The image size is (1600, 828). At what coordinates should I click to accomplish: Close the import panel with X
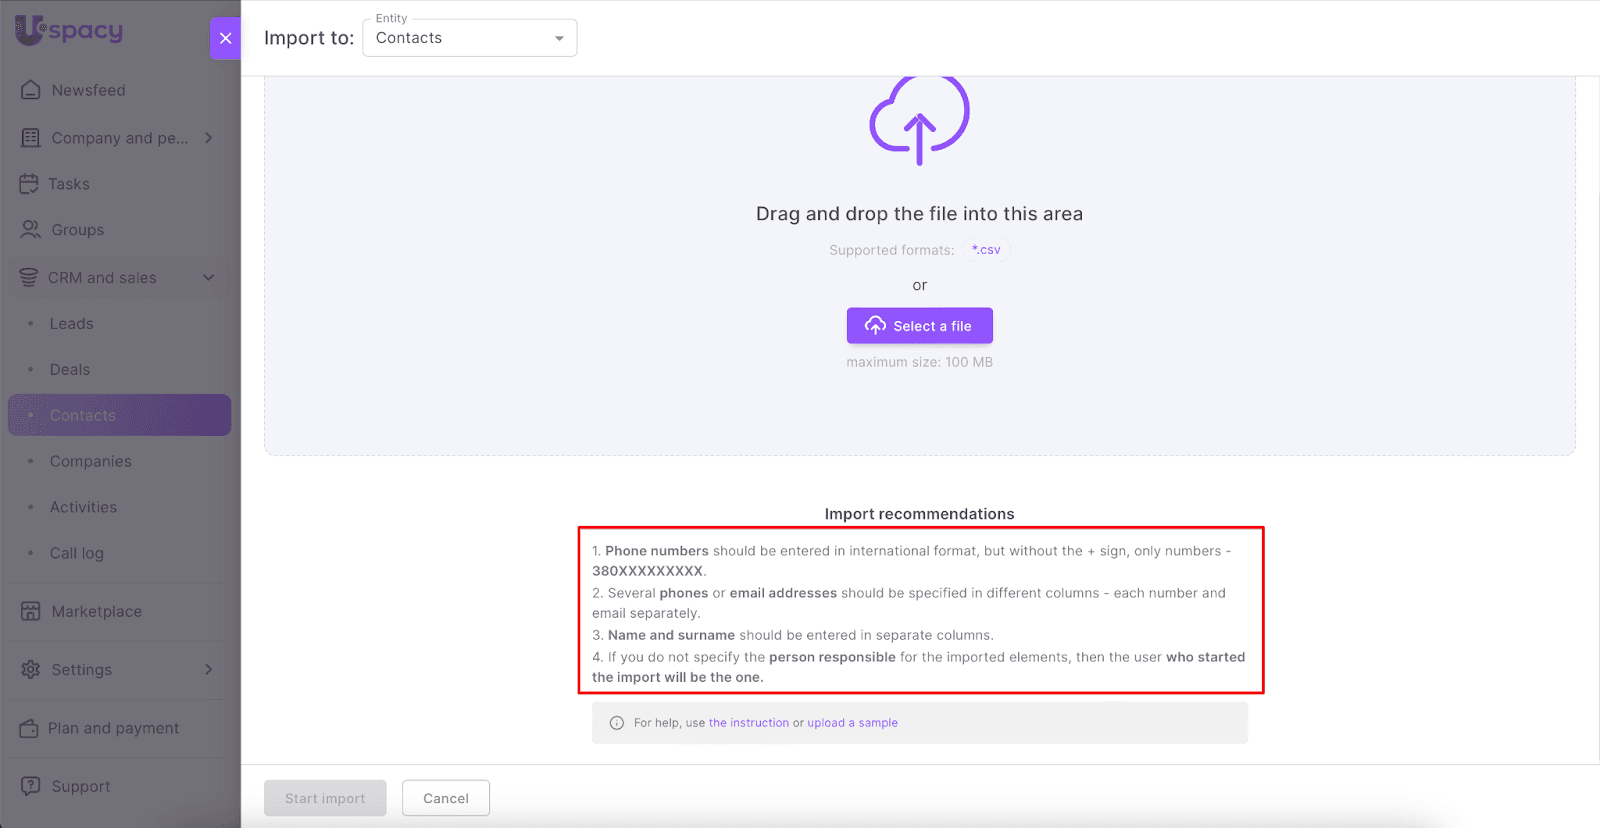click(x=225, y=38)
